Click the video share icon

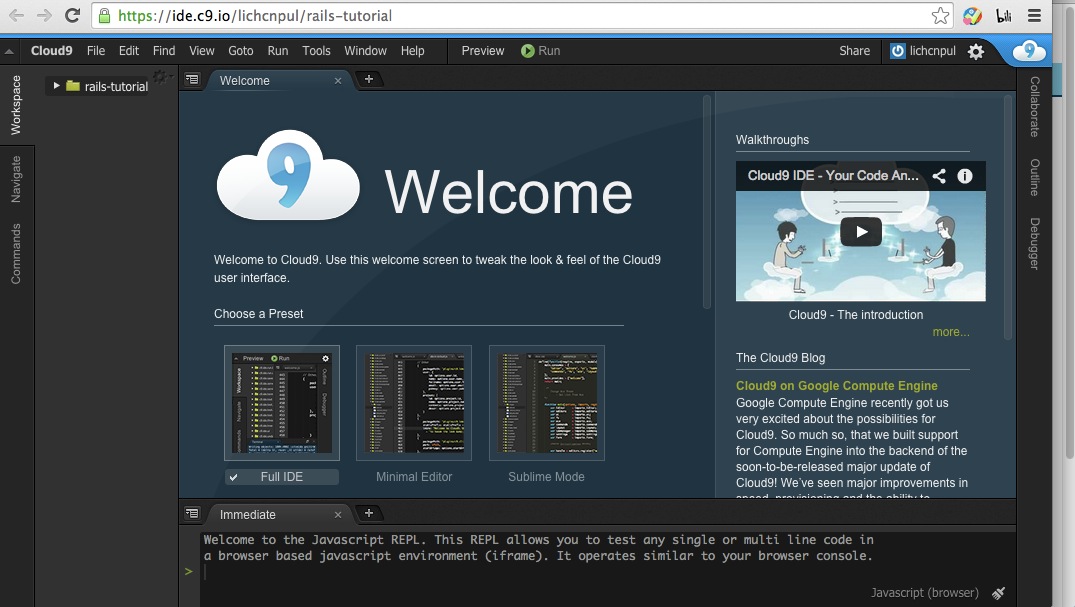coord(939,176)
